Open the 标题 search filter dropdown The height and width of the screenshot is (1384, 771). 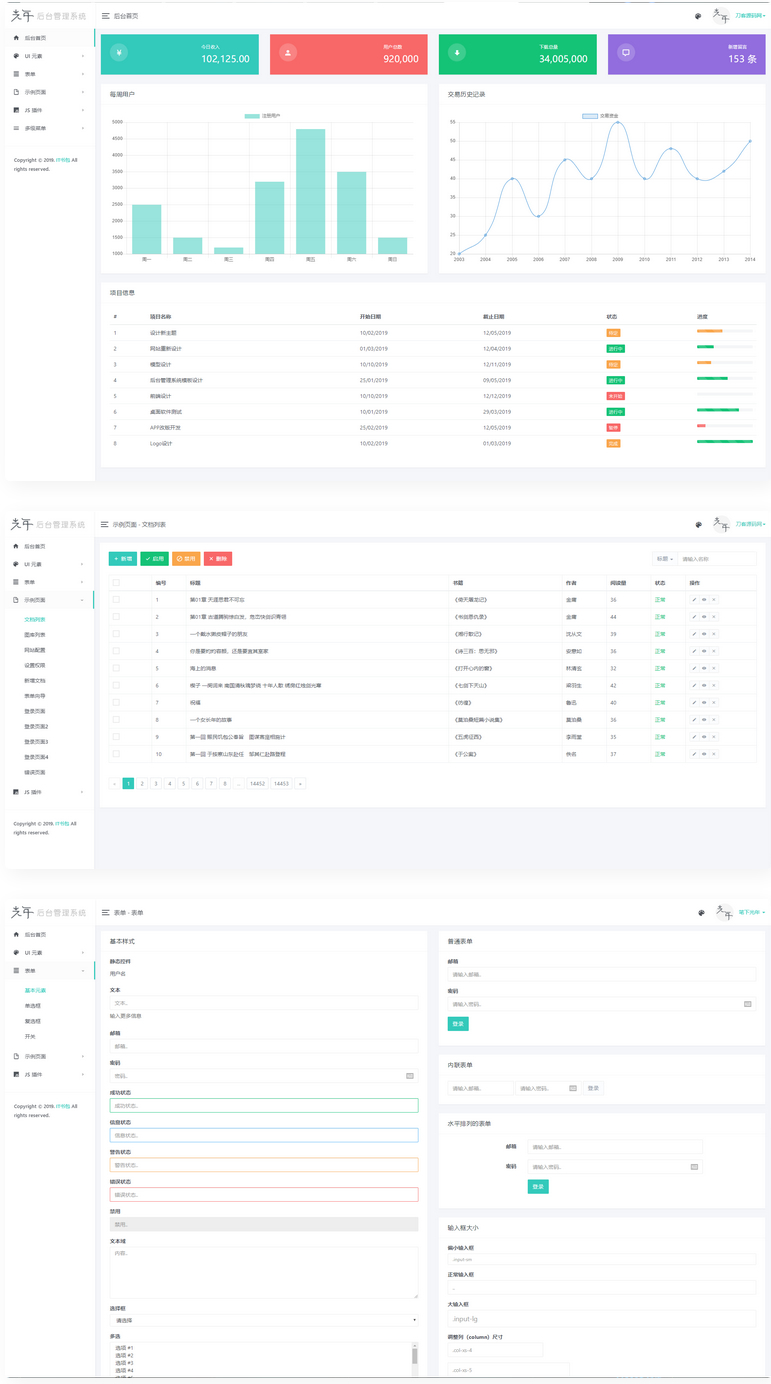click(664, 559)
